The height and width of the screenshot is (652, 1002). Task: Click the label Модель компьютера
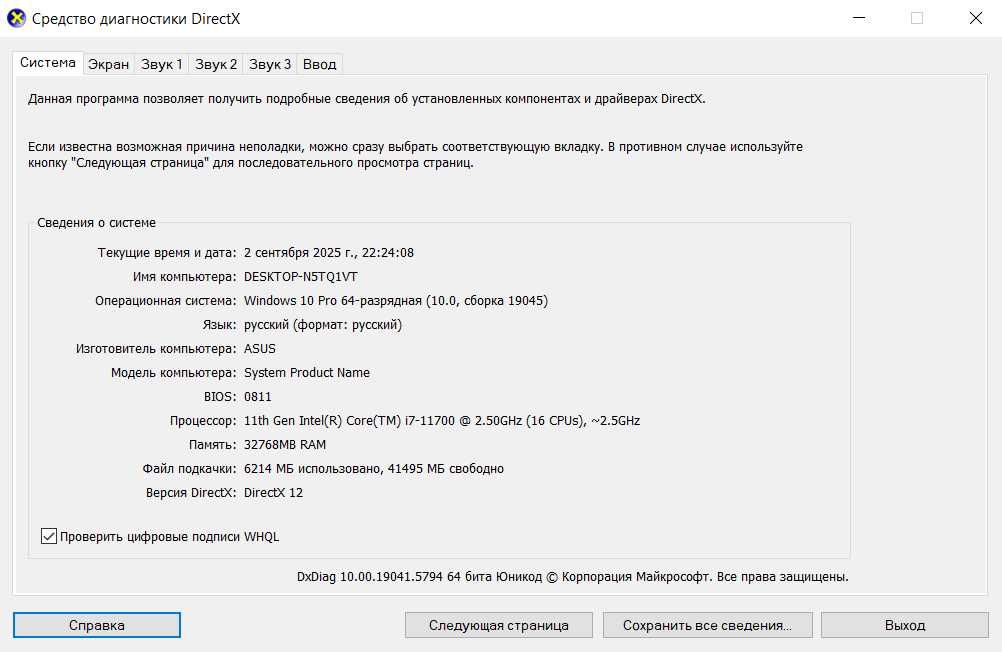click(174, 373)
